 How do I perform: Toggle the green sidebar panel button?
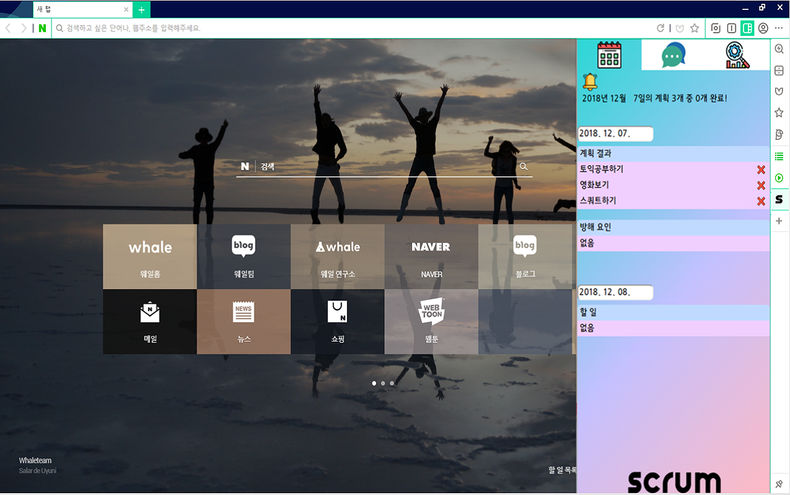[747, 28]
